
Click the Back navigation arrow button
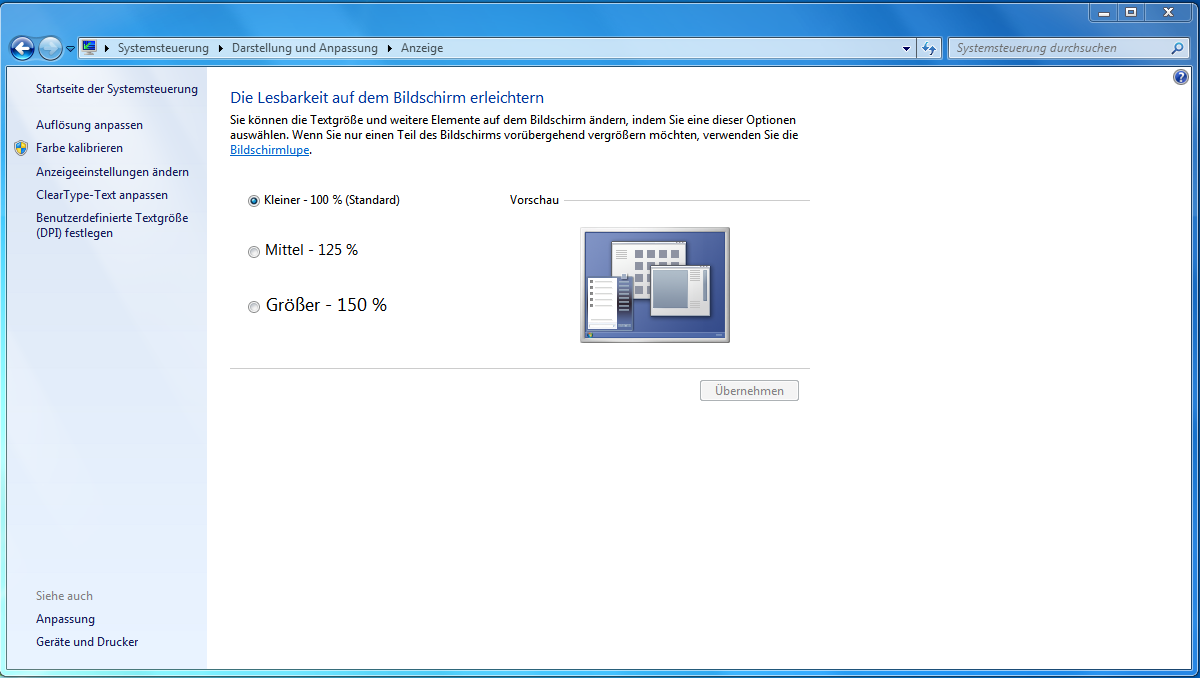click(x=22, y=48)
